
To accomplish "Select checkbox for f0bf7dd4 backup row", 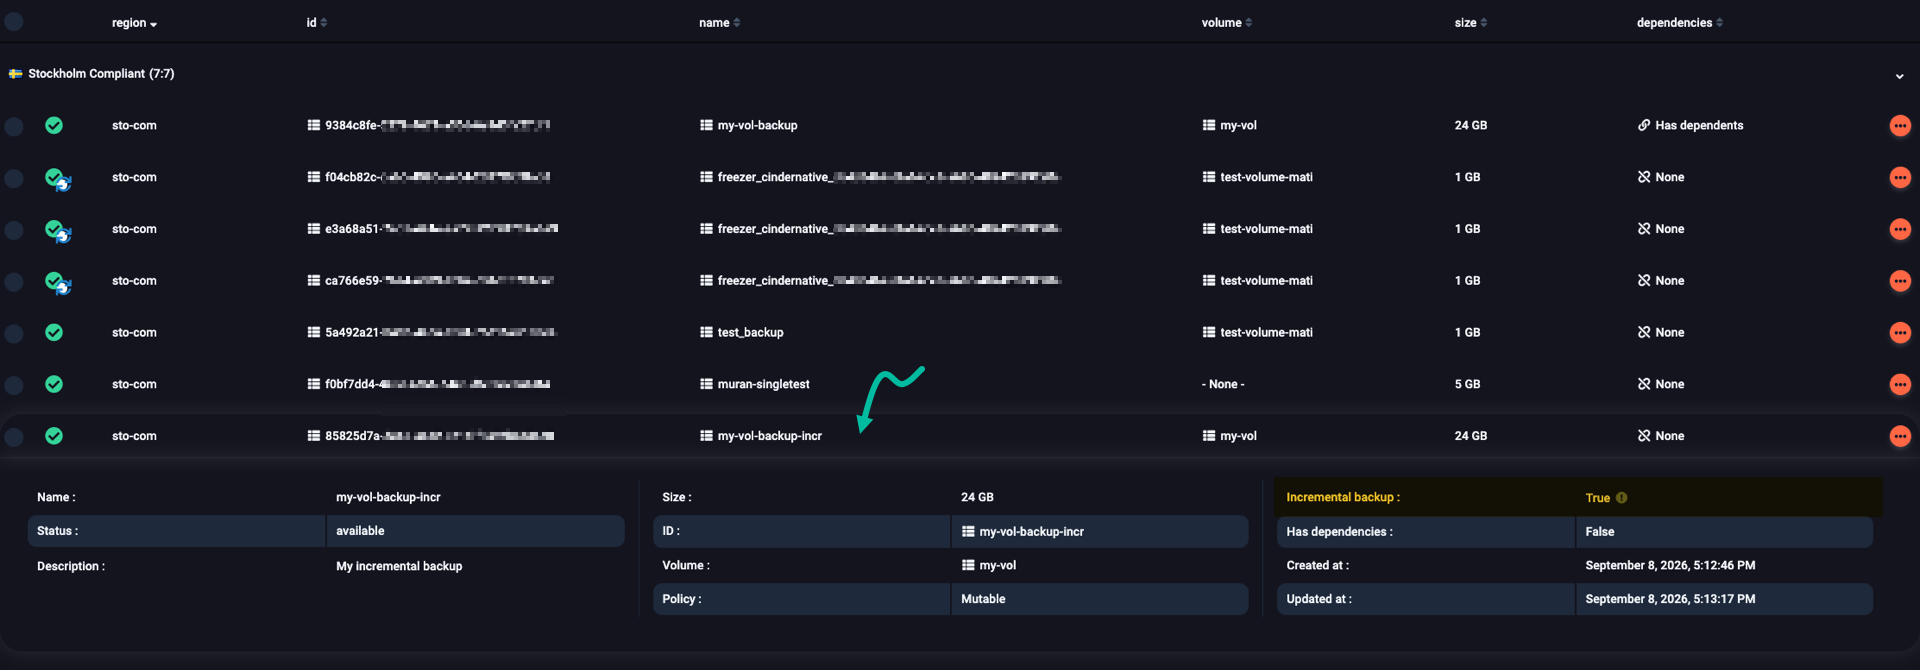I will coord(14,385).
